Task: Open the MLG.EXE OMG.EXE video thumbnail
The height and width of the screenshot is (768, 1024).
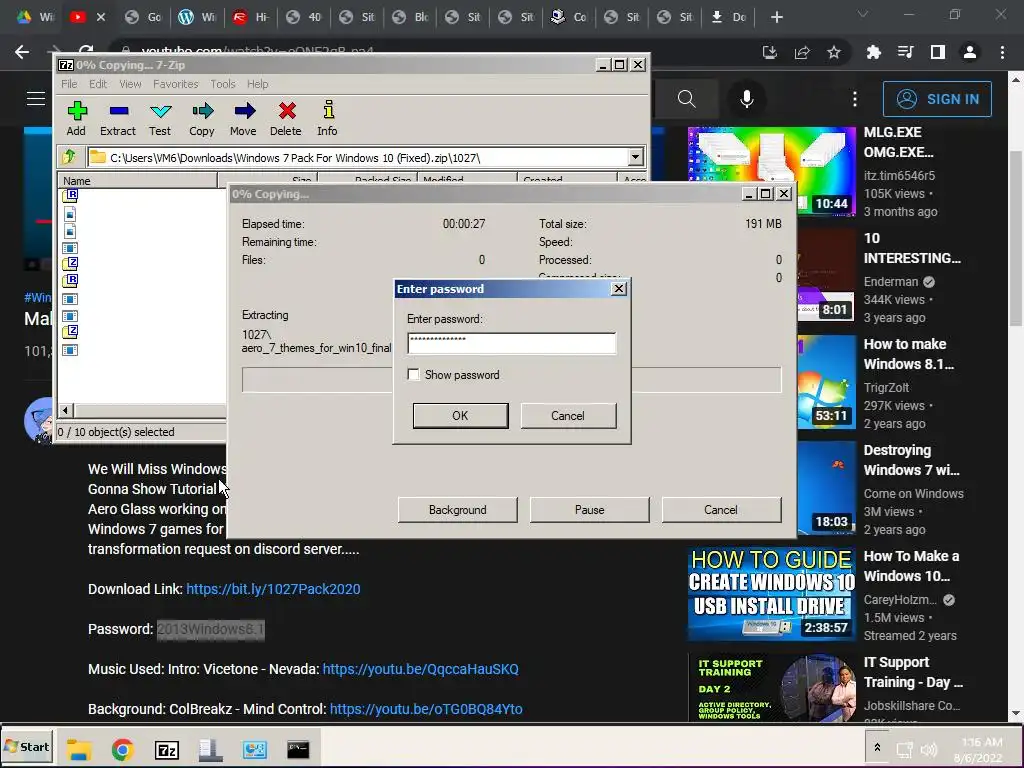Action: [x=771, y=172]
